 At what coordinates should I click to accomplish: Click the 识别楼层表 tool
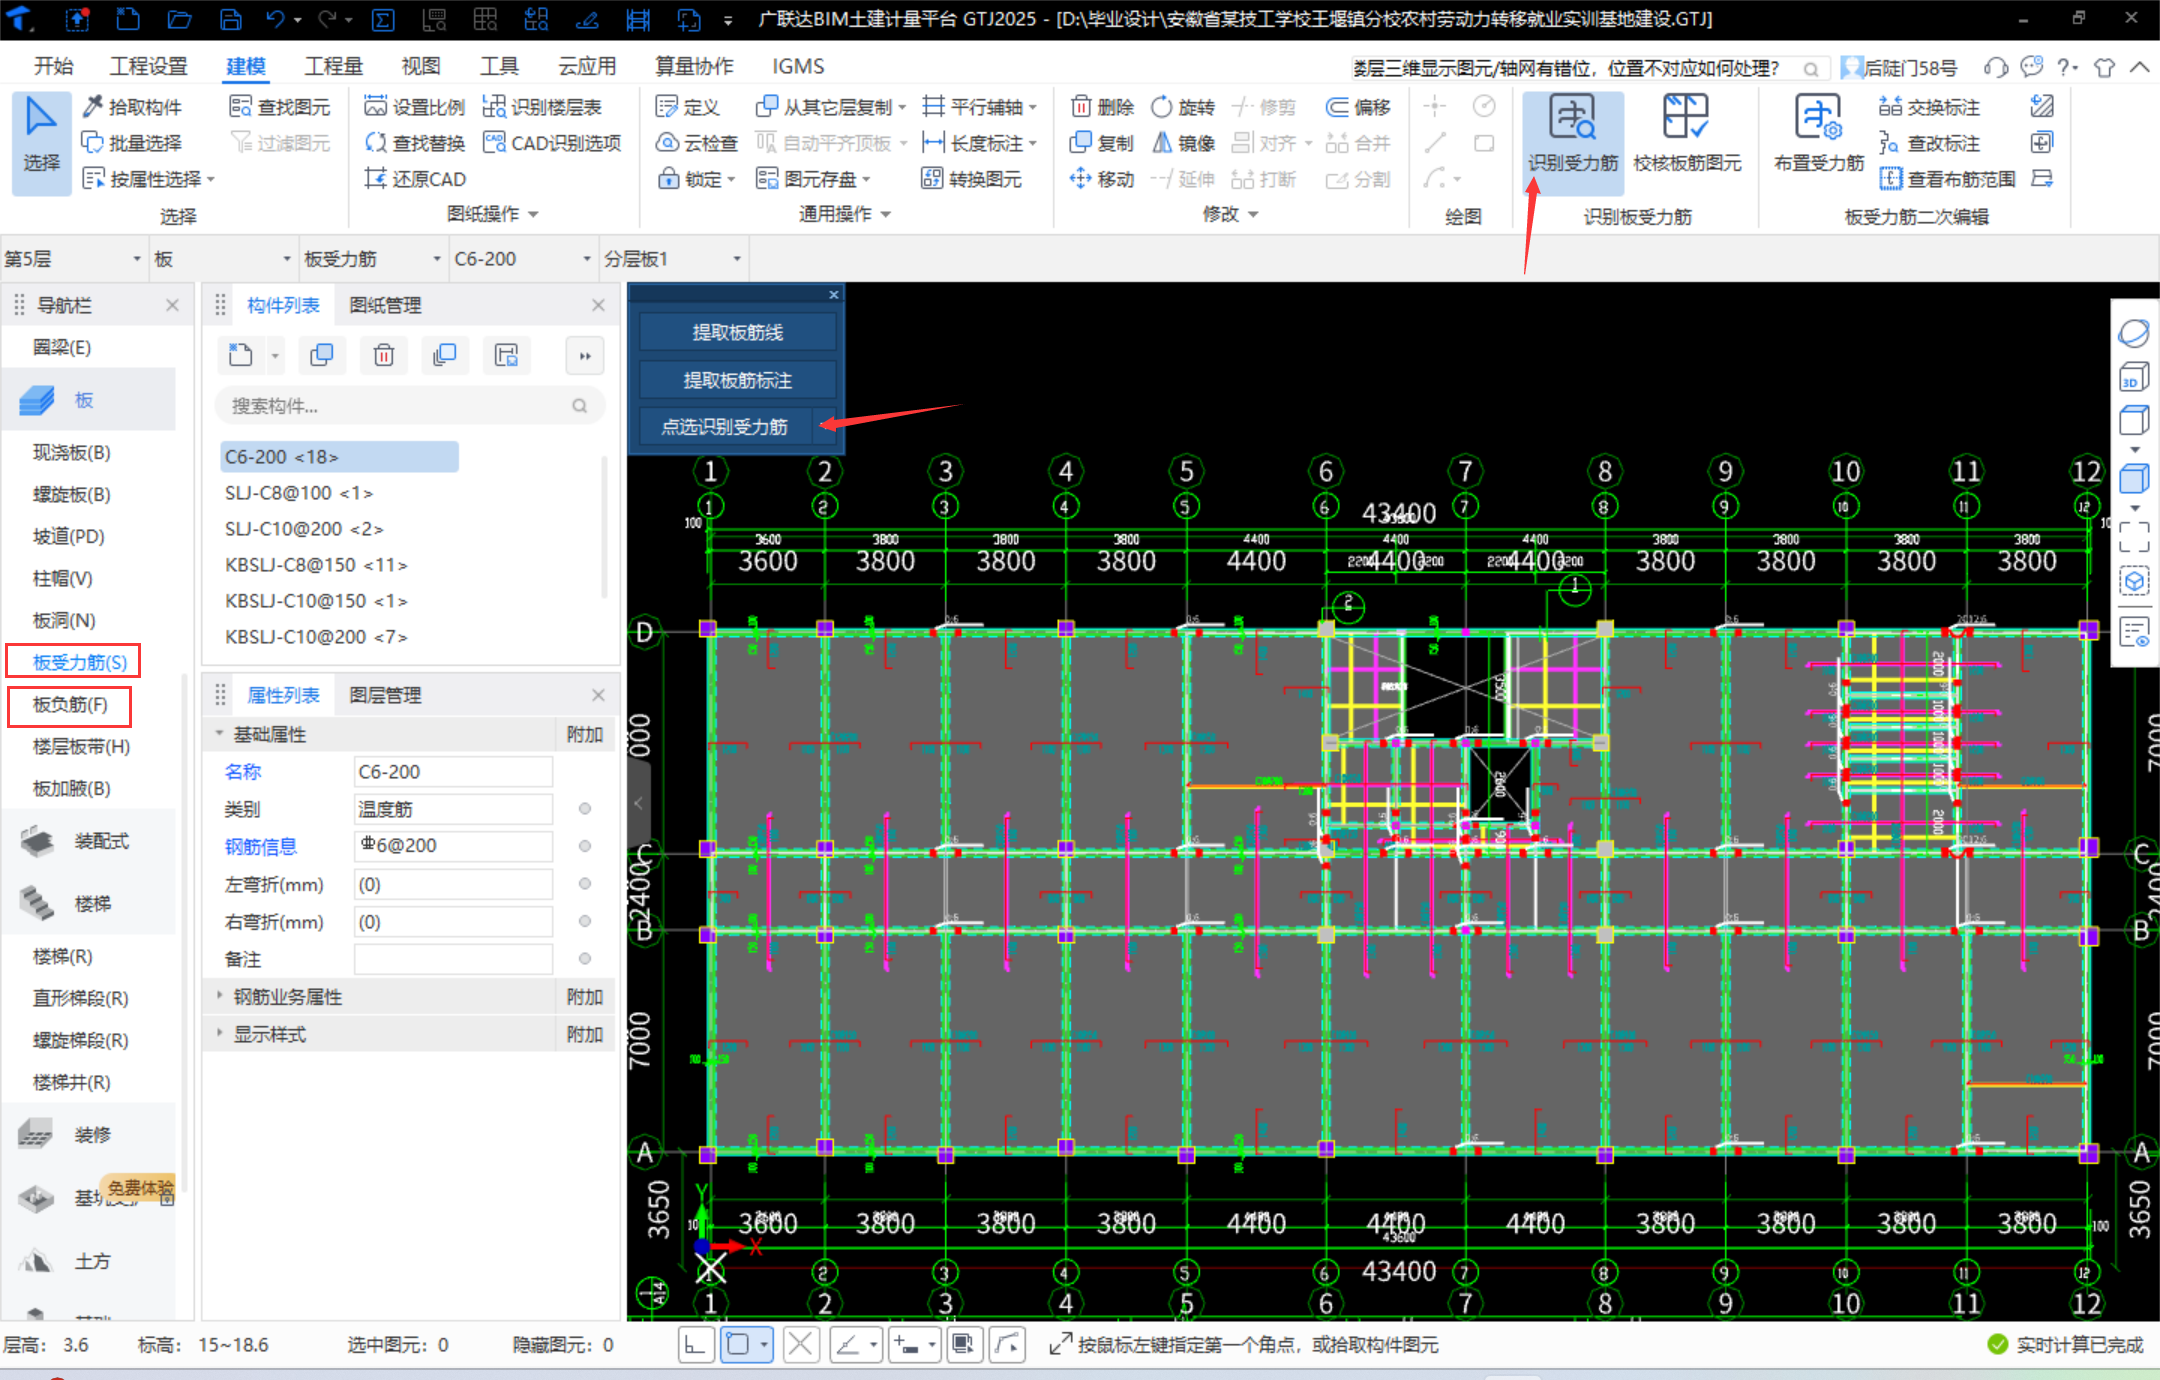542,107
